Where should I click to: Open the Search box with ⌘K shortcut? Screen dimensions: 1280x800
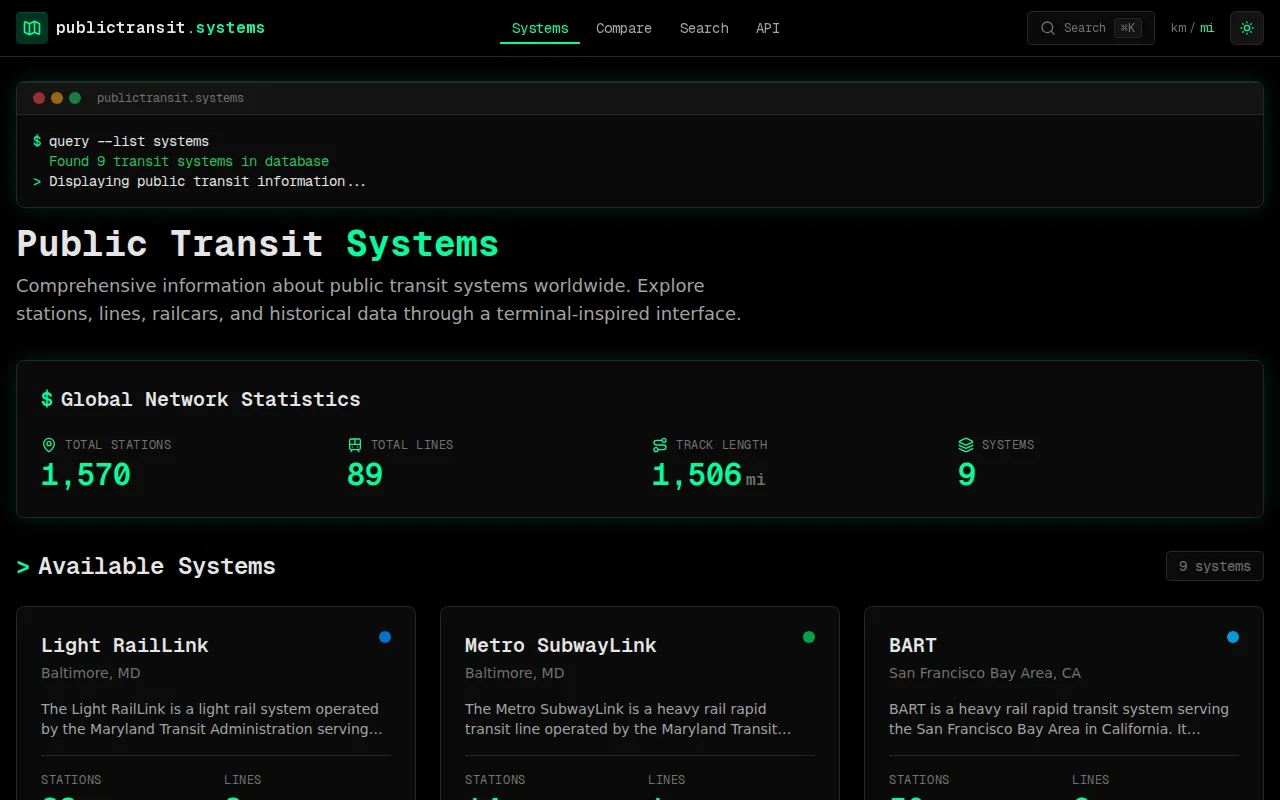click(1091, 28)
